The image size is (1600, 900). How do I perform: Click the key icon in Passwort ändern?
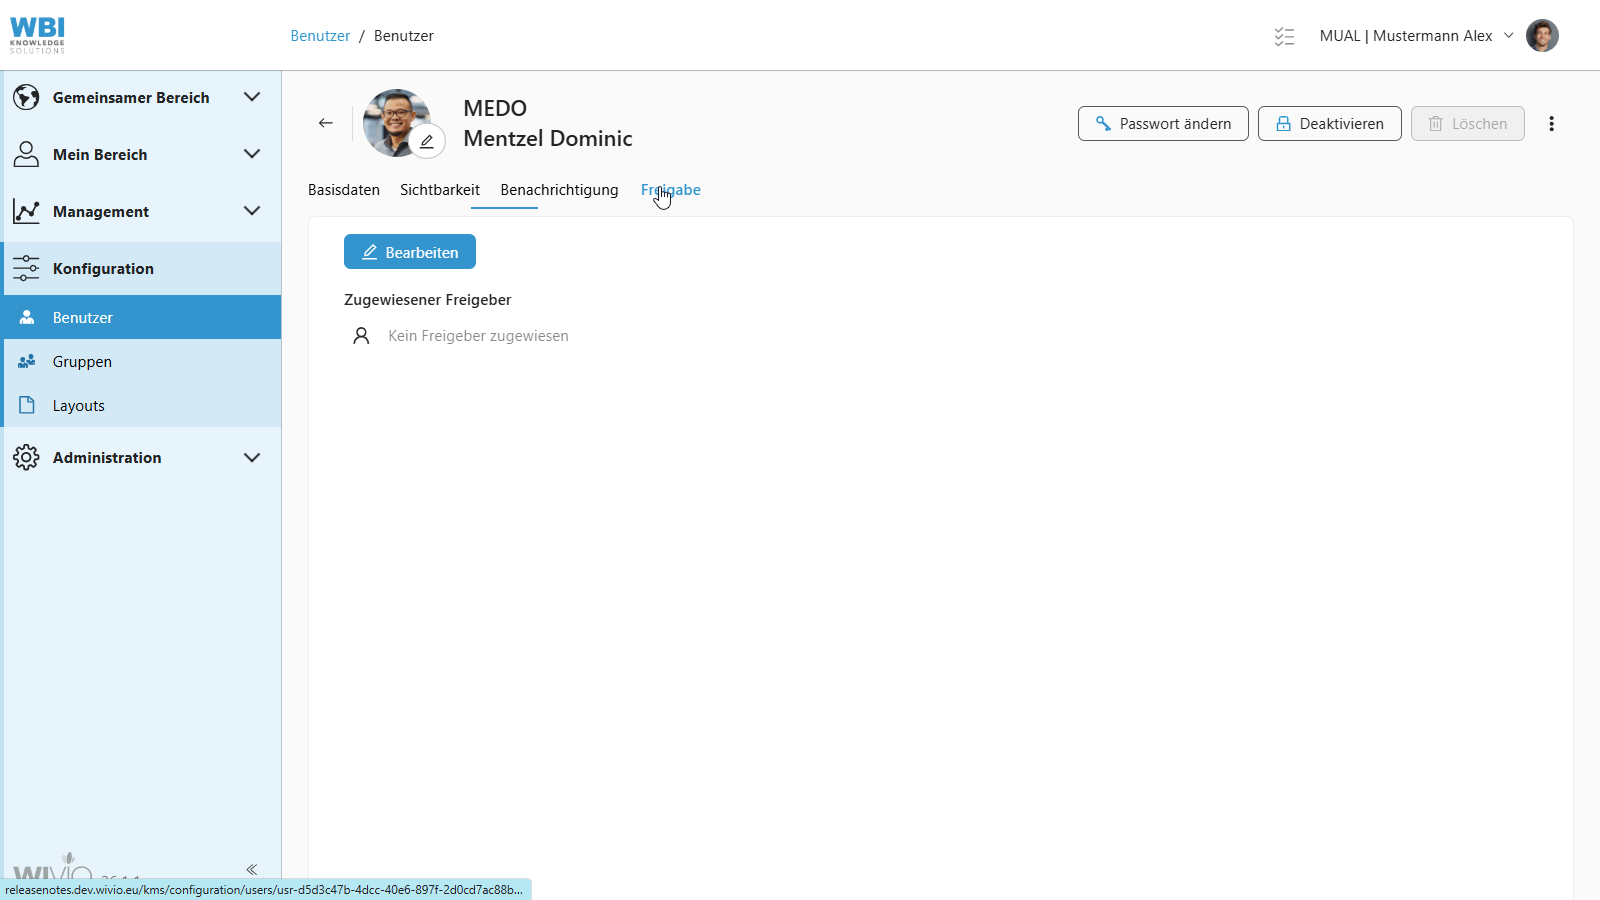point(1103,124)
